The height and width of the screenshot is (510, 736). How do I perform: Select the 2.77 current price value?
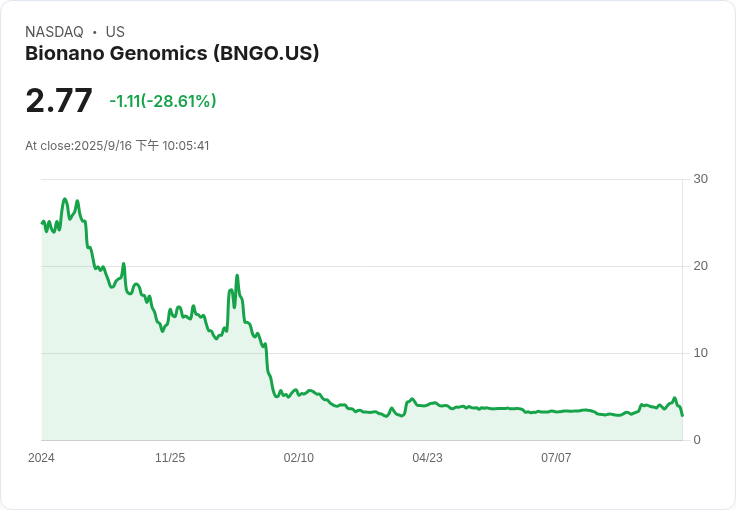59,101
